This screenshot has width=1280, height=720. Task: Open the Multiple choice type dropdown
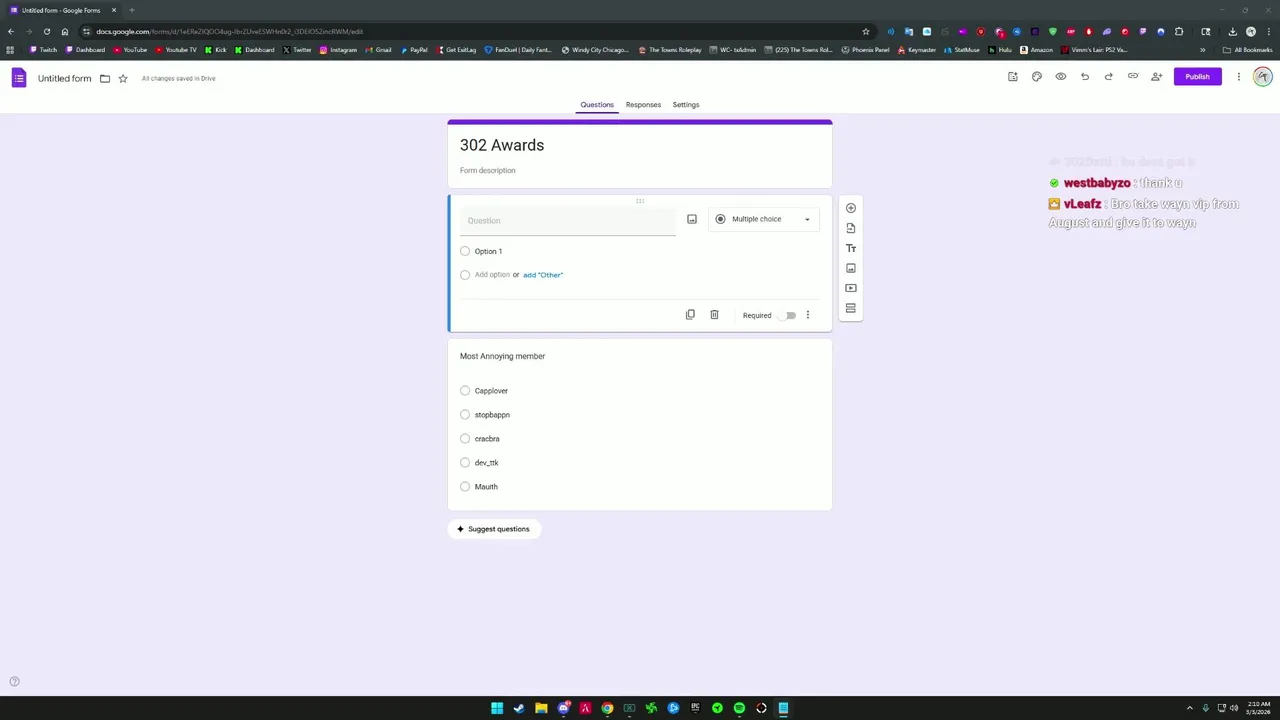[764, 219]
